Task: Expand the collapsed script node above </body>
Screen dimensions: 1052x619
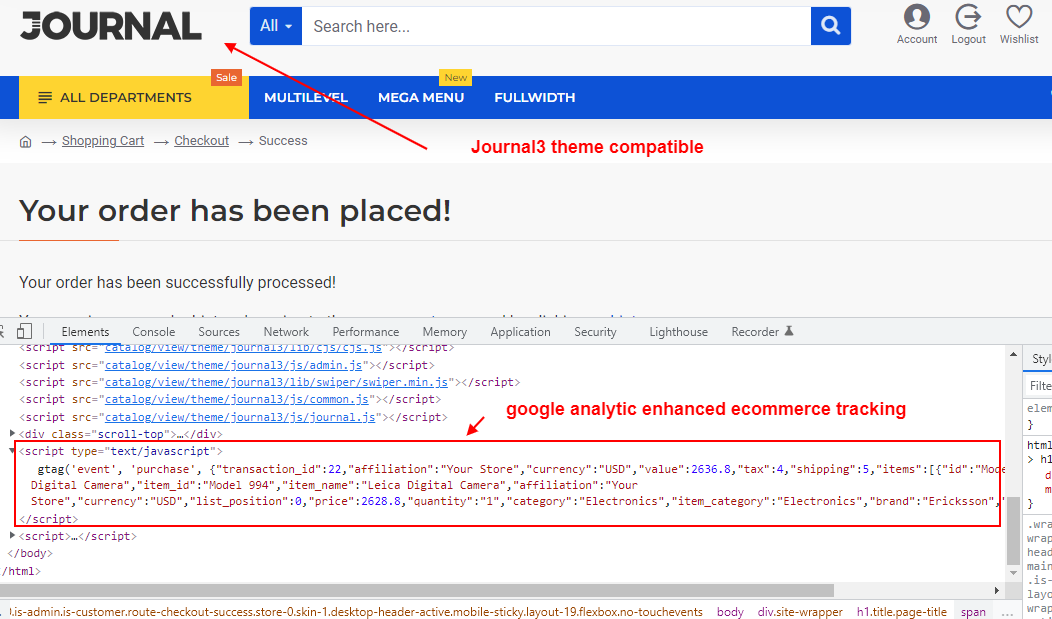Action: click(12, 536)
